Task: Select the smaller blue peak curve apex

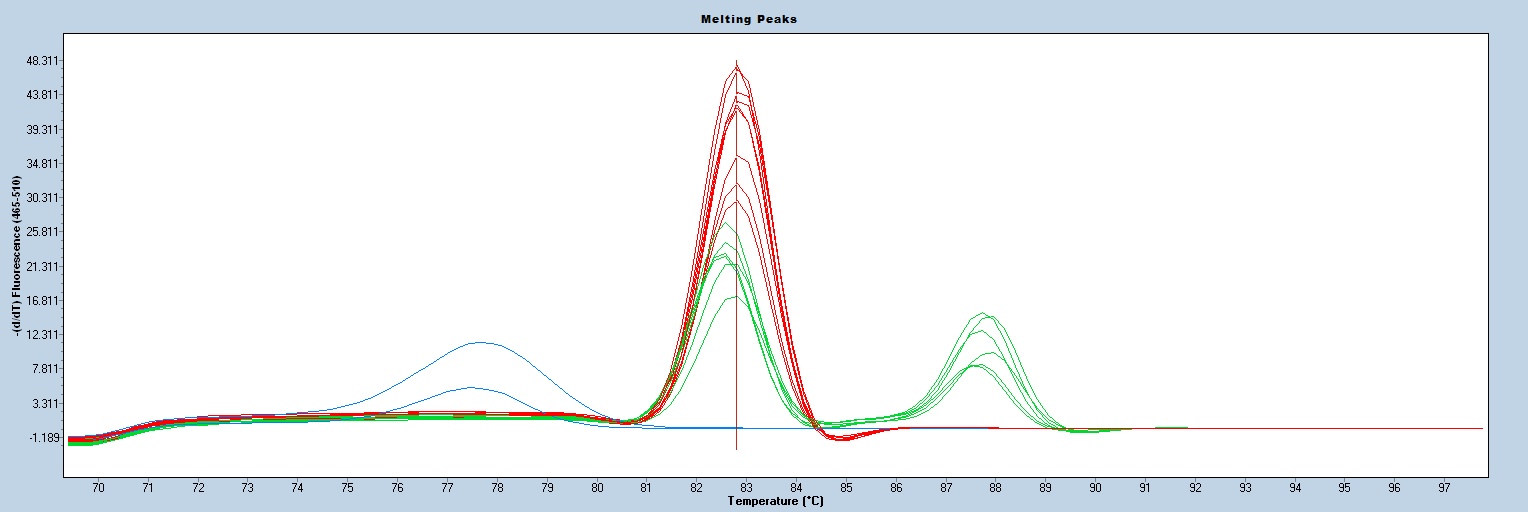Action: pos(471,388)
